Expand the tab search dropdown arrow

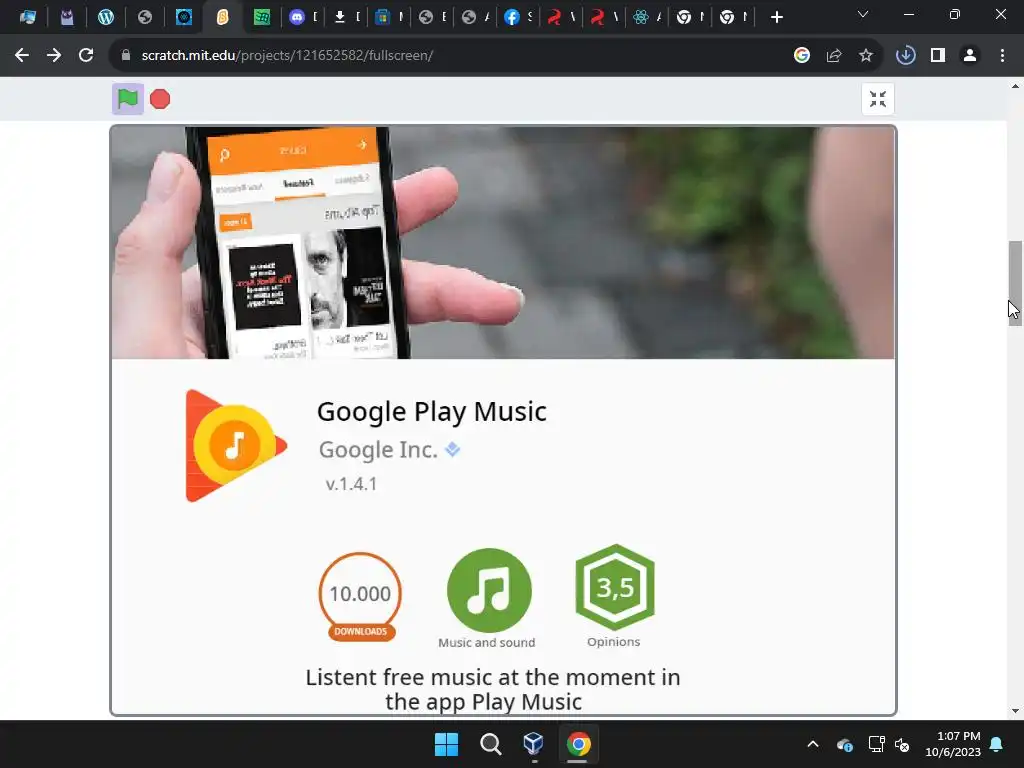[863, 14]
